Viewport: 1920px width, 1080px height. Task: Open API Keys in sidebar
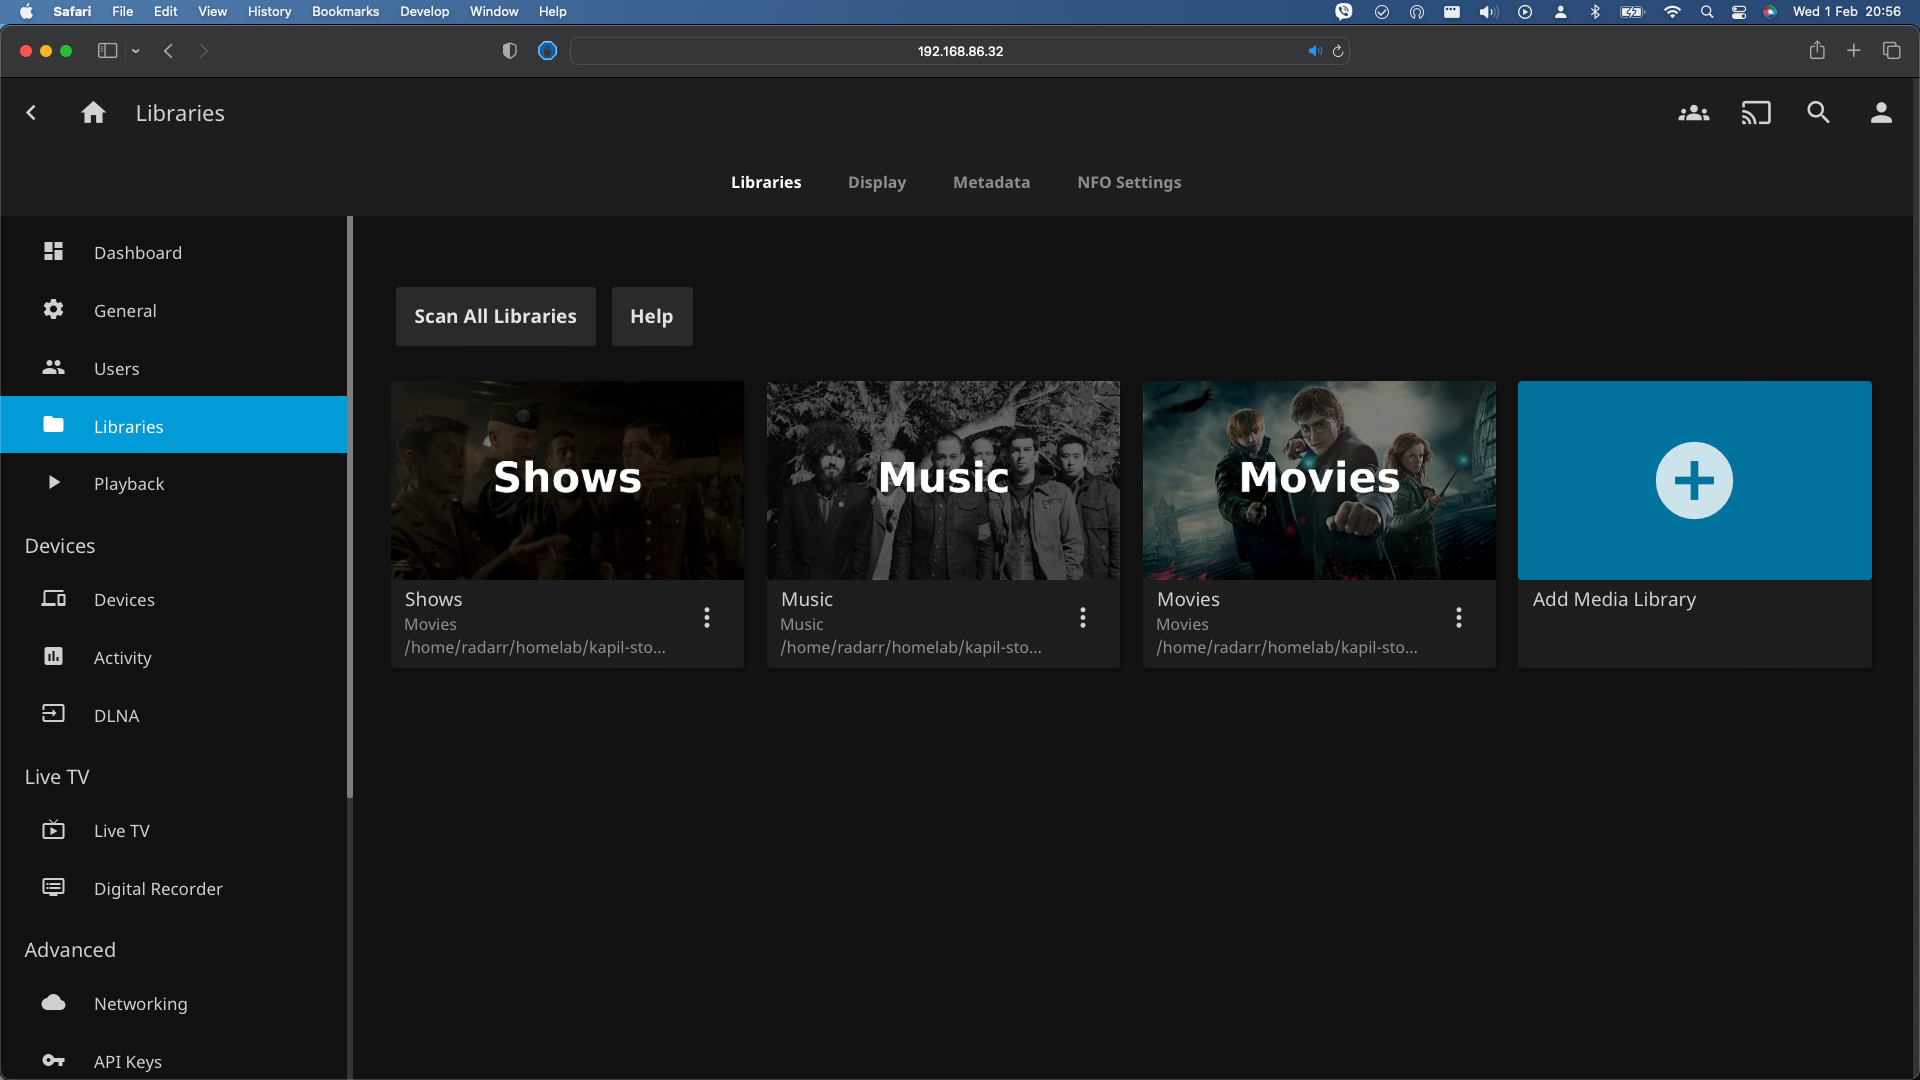pyautogui.click(x=174, y=1061)
